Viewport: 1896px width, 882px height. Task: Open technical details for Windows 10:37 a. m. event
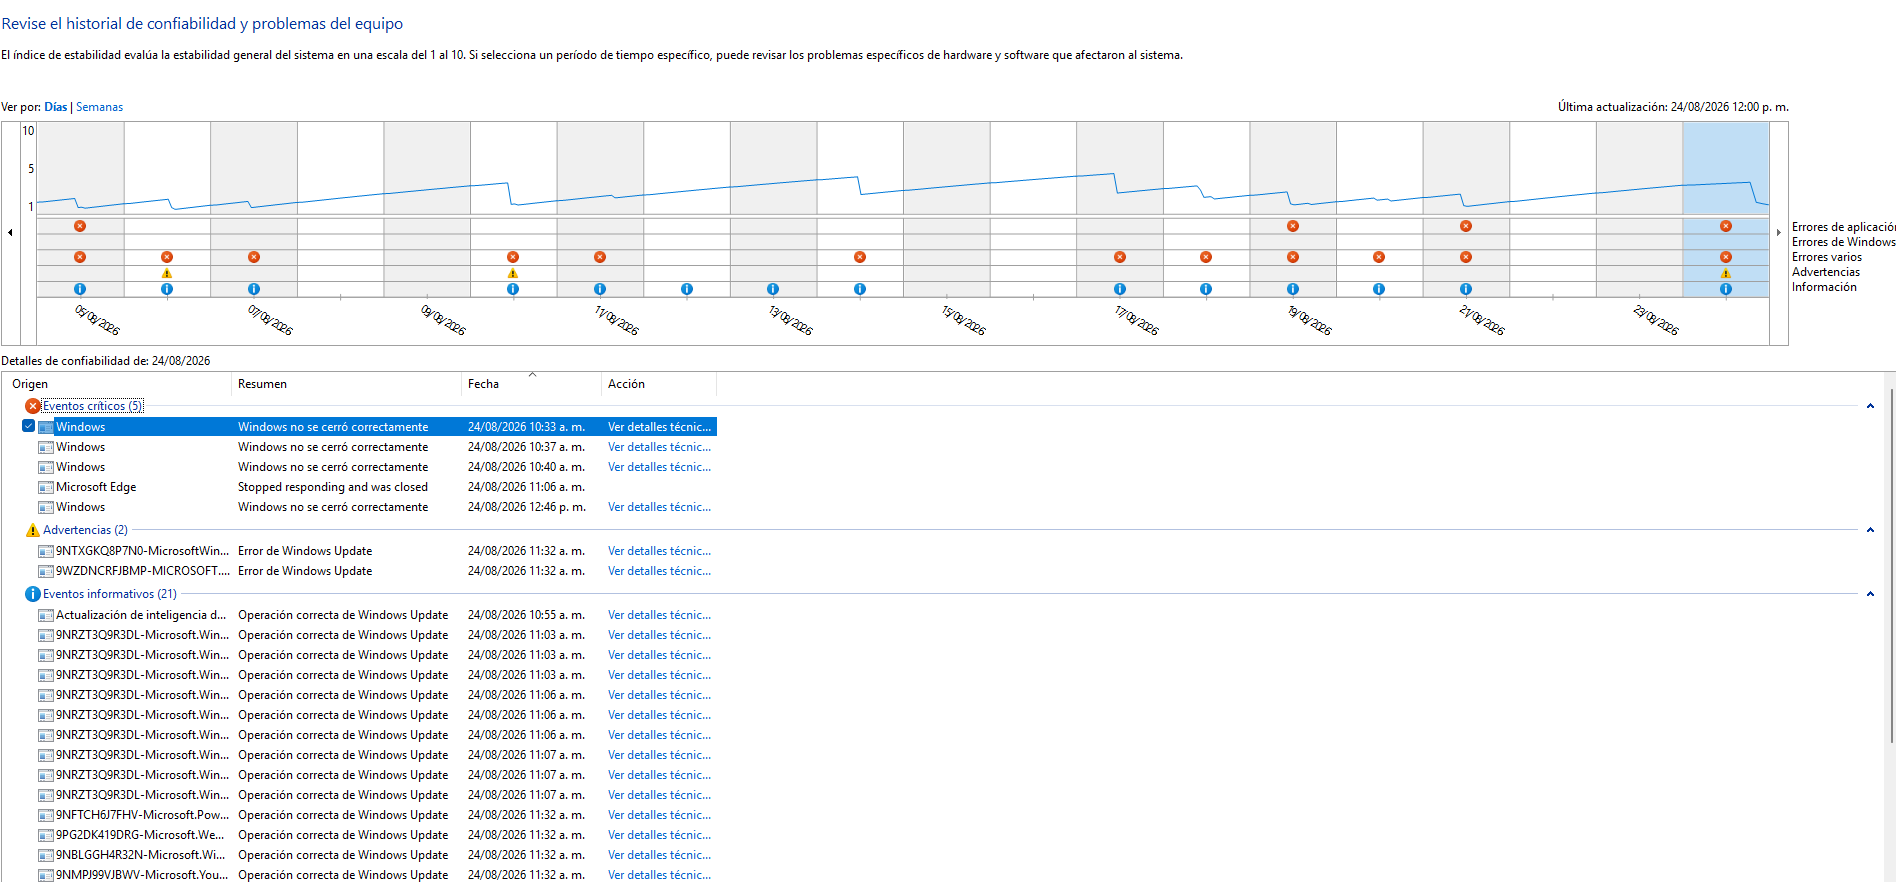[660, 447]
